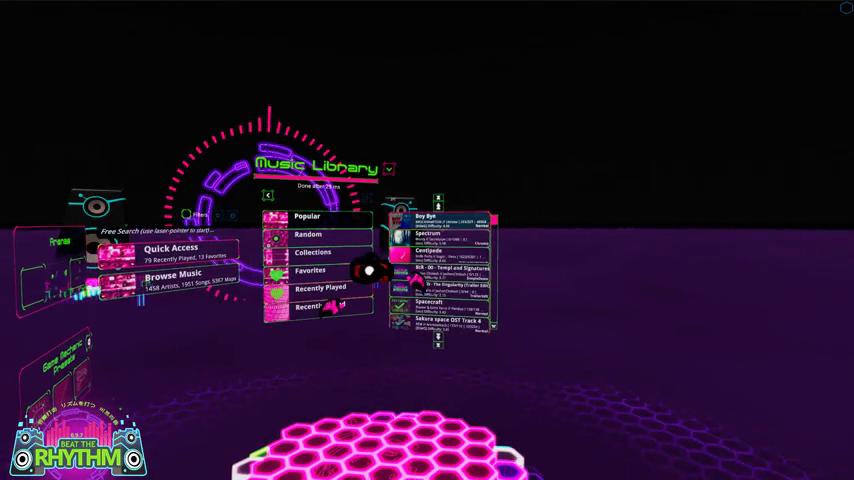The height and width of the screenshot is (480, 854).
Task: Click the green heart beside Favorites
Action: [277, 275]
